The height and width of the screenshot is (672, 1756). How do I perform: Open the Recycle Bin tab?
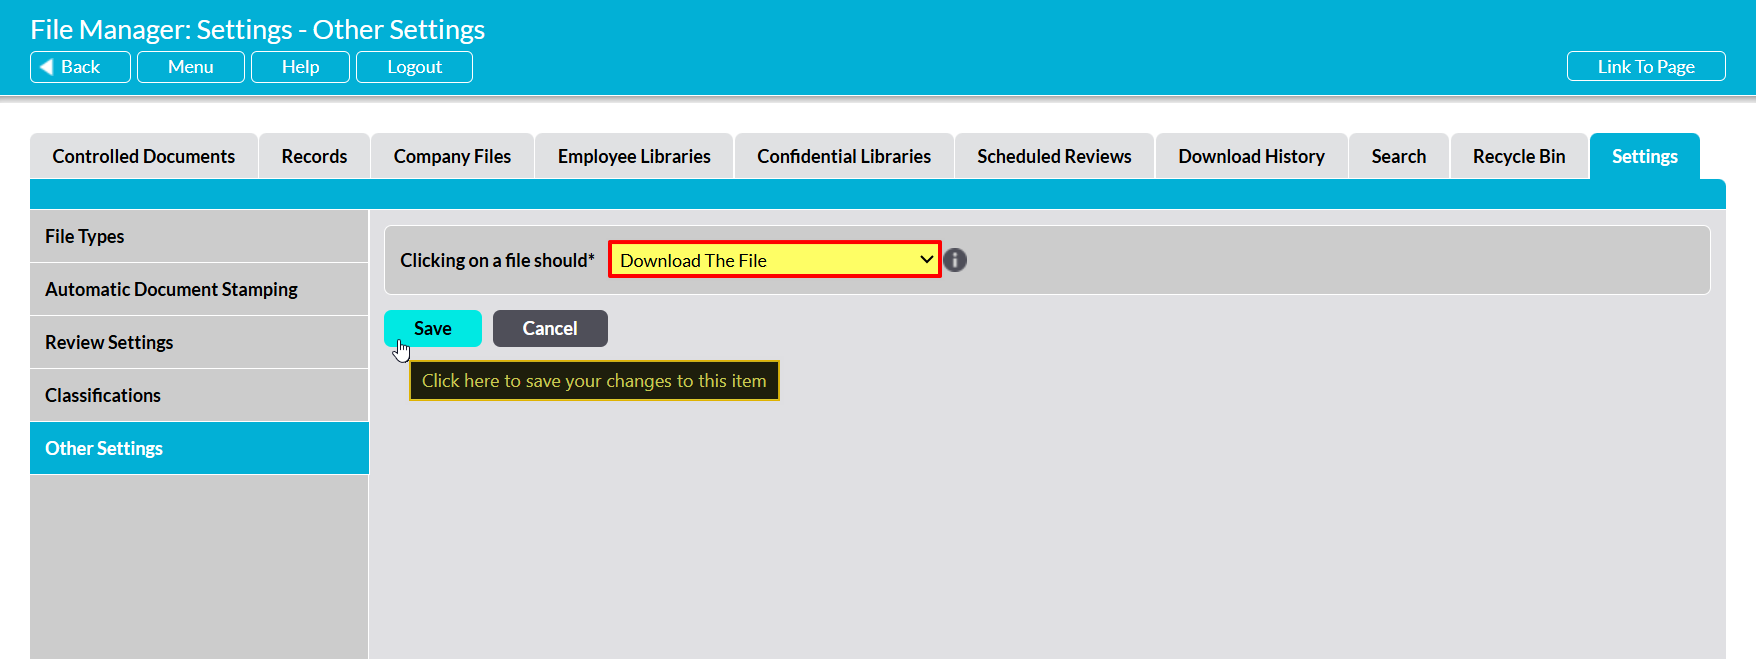1518,156
